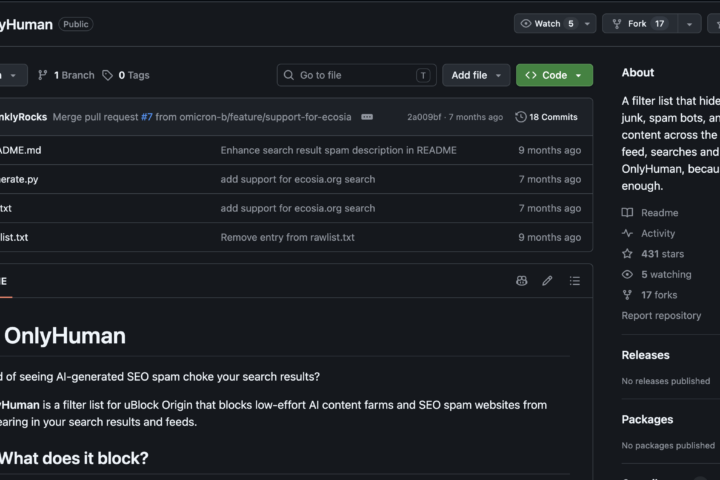The height and width of the screenshot is (480, 720).
Task: Click the branch icon beside 1 Branch
Action: [43, 75]
